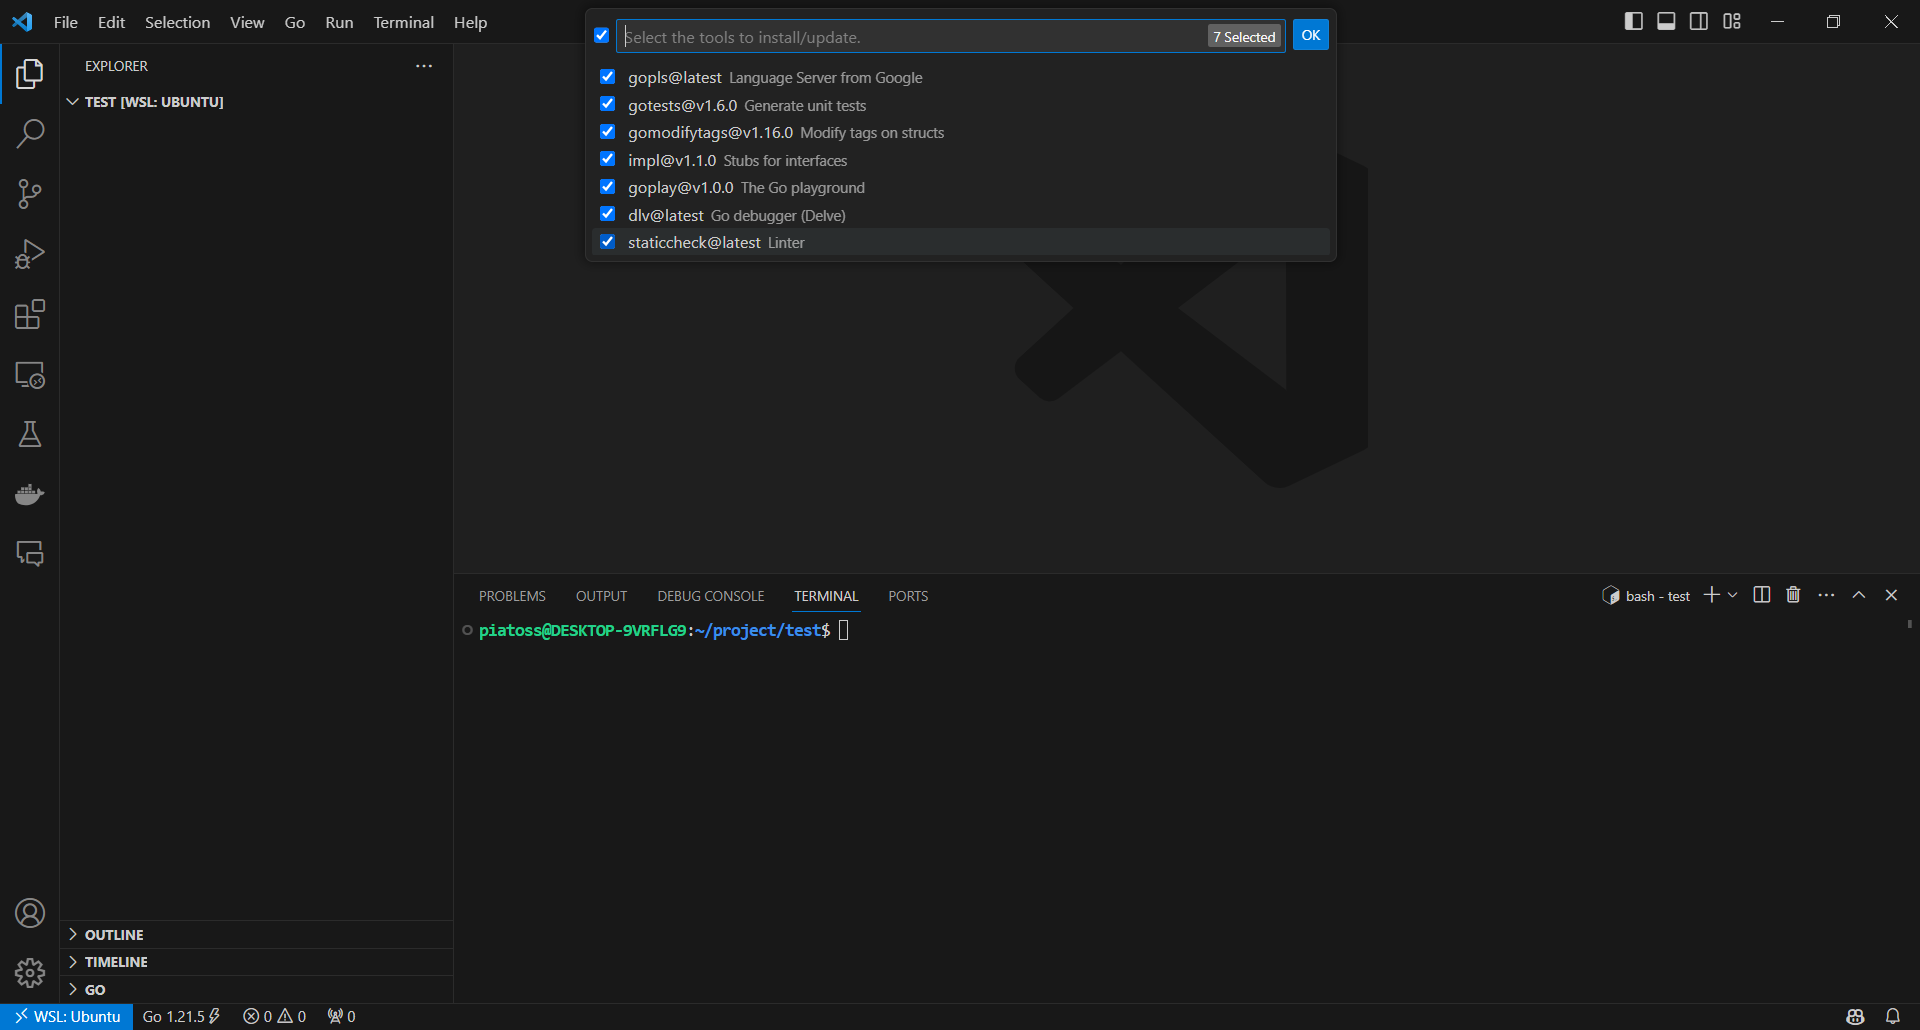This screenshot has height=1030, width=1920.
Task: Switch to the PROBLEMS tab
Action: pyautogui.click(x=512, y=596)
